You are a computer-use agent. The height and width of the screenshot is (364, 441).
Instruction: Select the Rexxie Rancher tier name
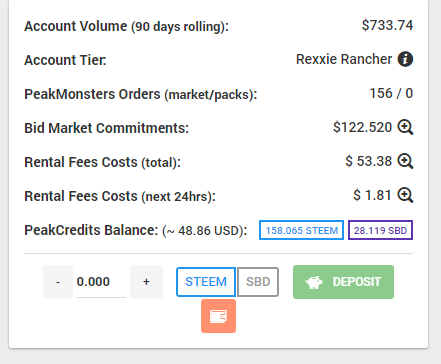pos(344,59)
